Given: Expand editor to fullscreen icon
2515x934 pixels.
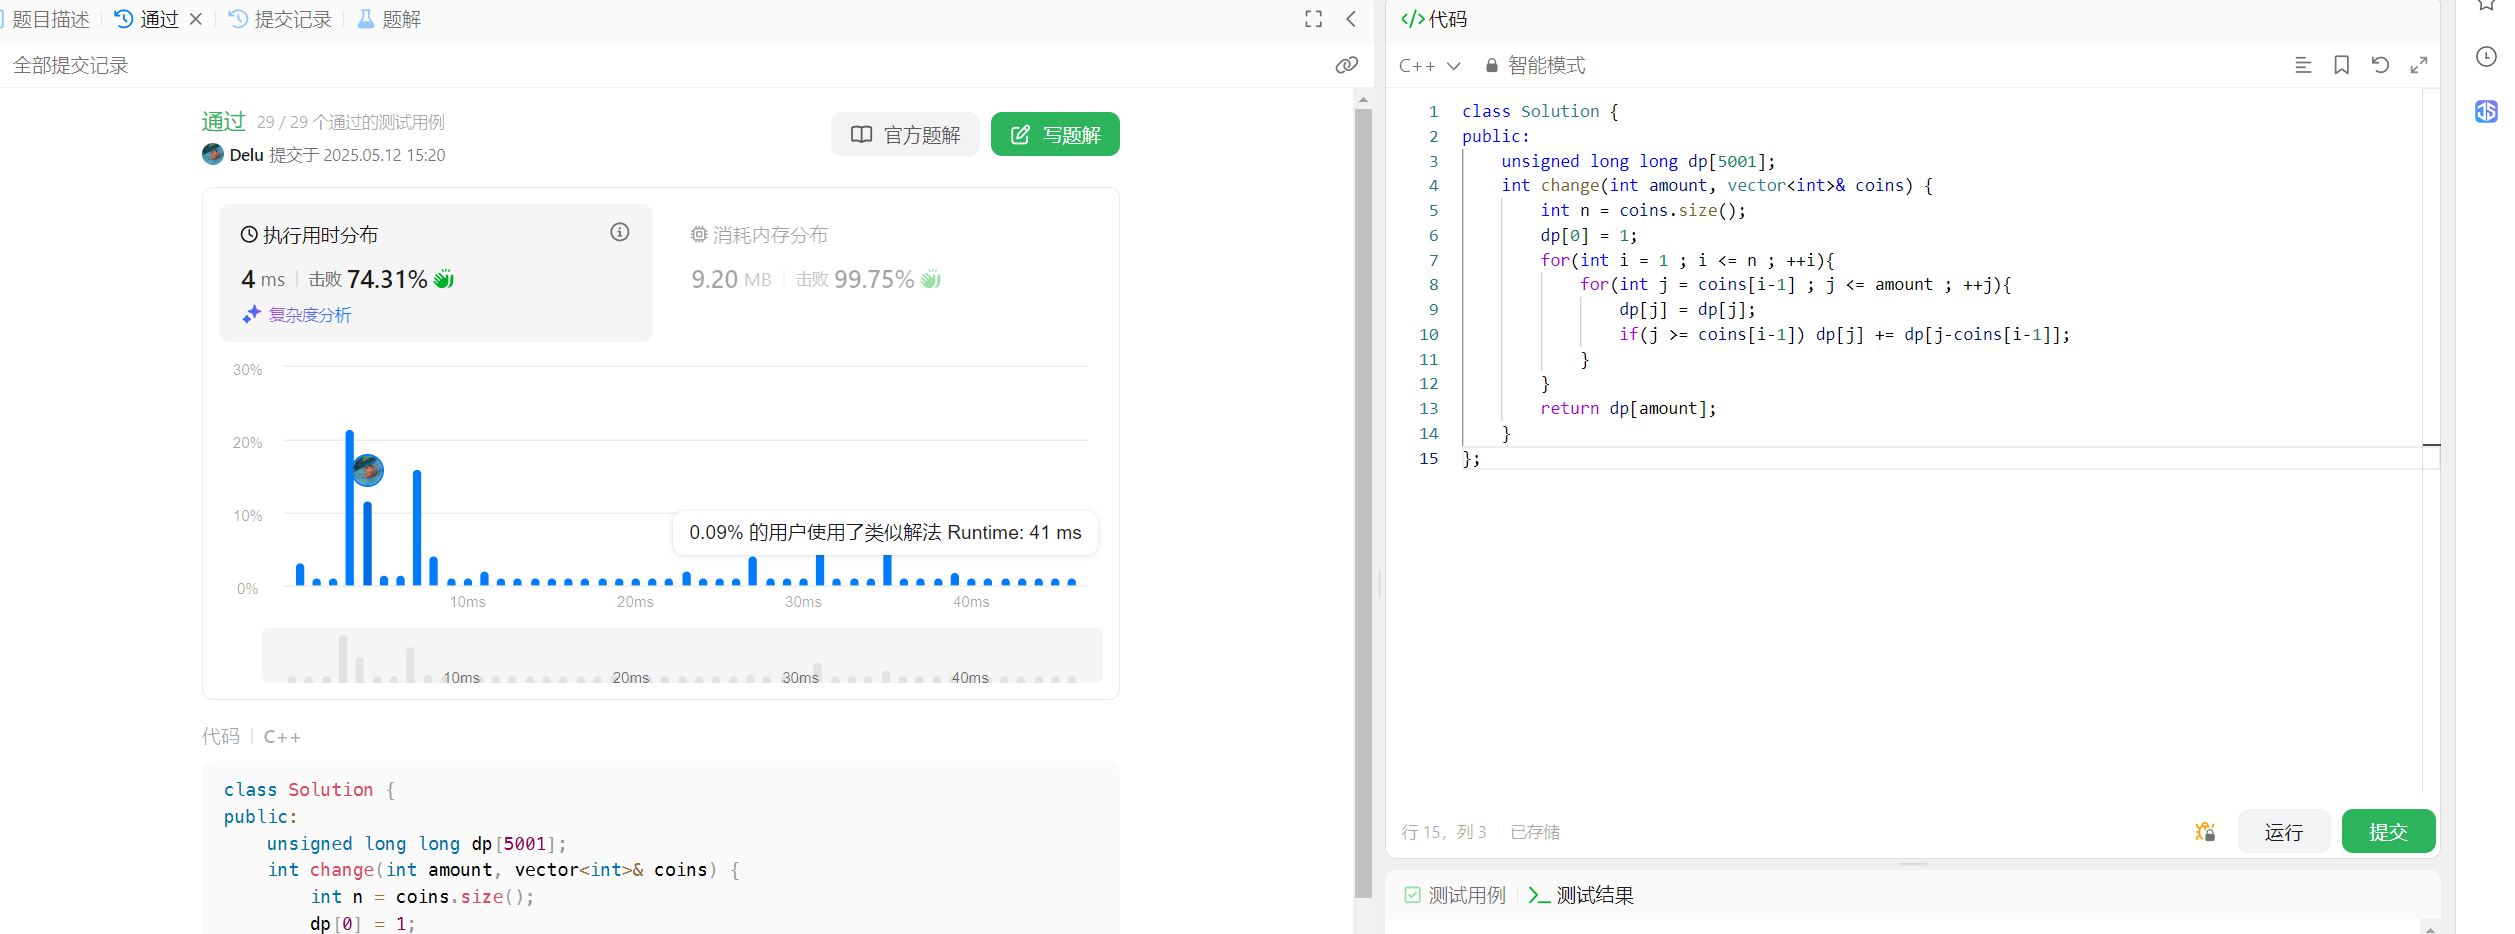Looking at the screenshot, I should tap(2419, 65).
